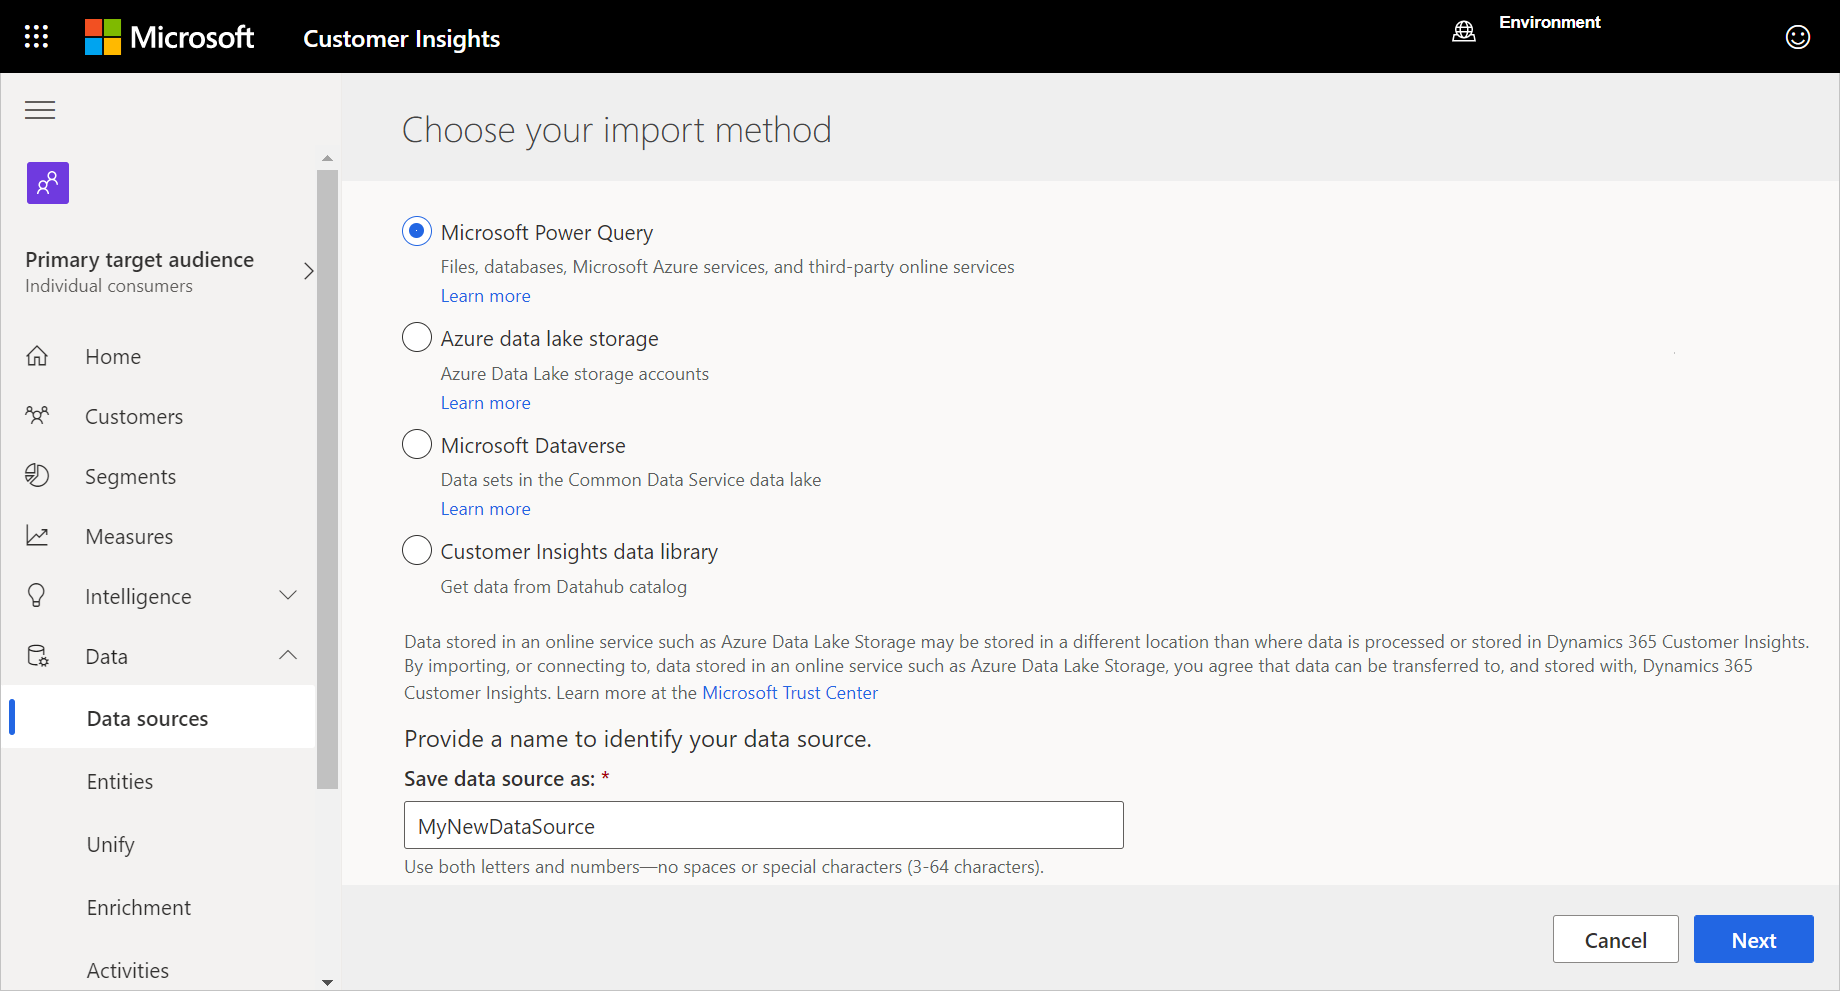The width and height of the screenshot is (1840, 991).
Task: Click the Save data source as field
Action: 763,826
